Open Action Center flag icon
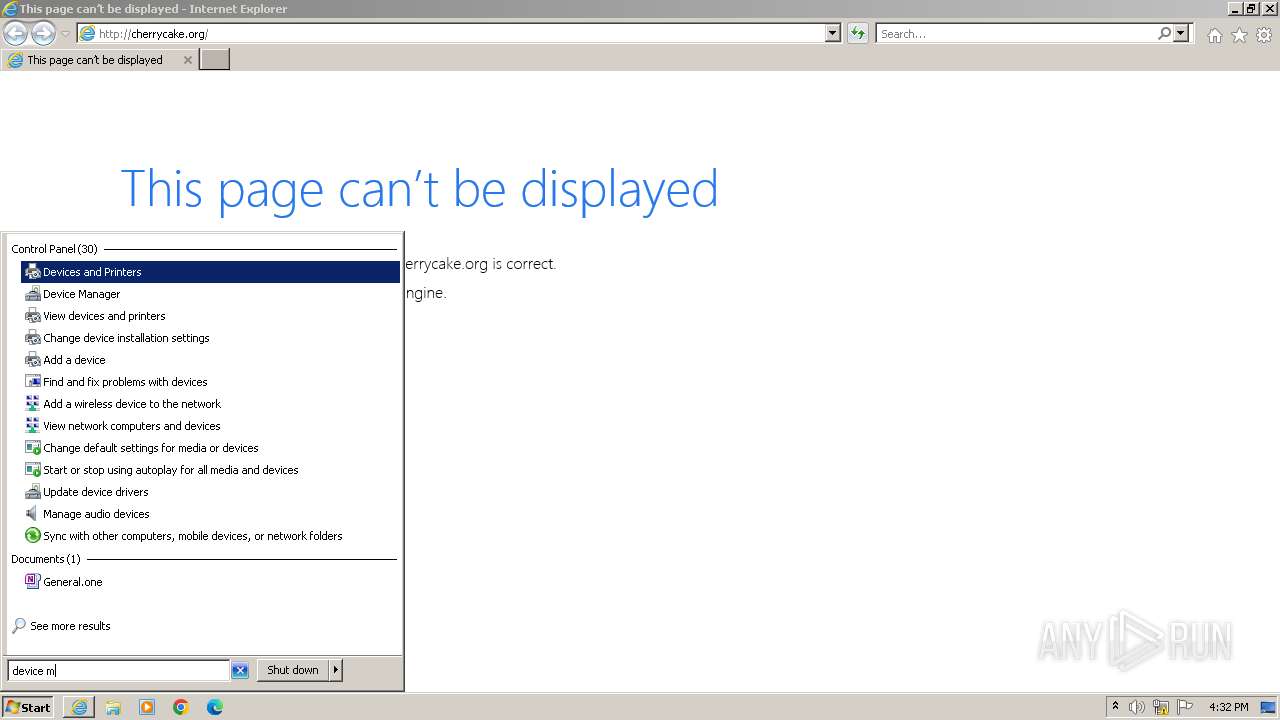1280x720 pixels. click(1185, 707)
